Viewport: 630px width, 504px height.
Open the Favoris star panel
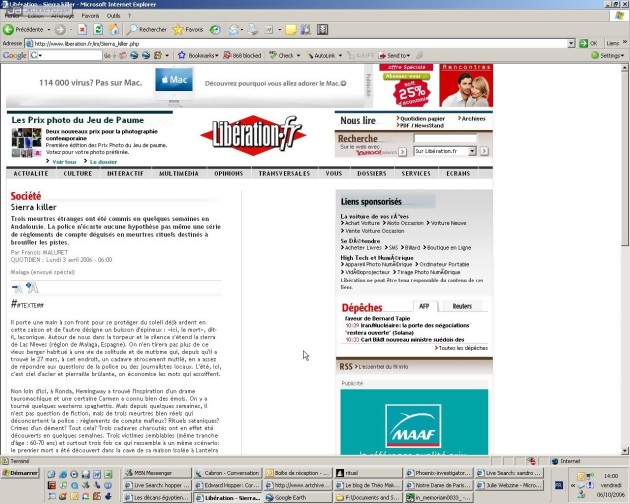coord(188,29)
